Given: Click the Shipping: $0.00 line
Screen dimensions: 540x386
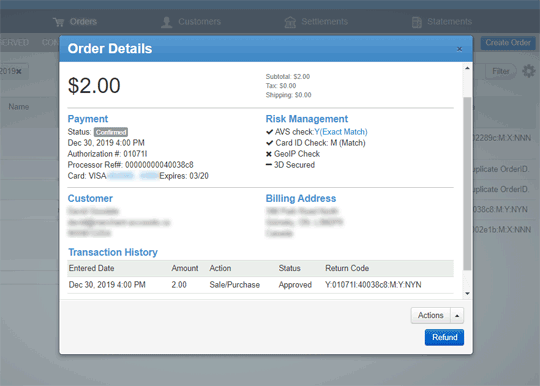Looking at the screenshot, I should click(288, 95).
